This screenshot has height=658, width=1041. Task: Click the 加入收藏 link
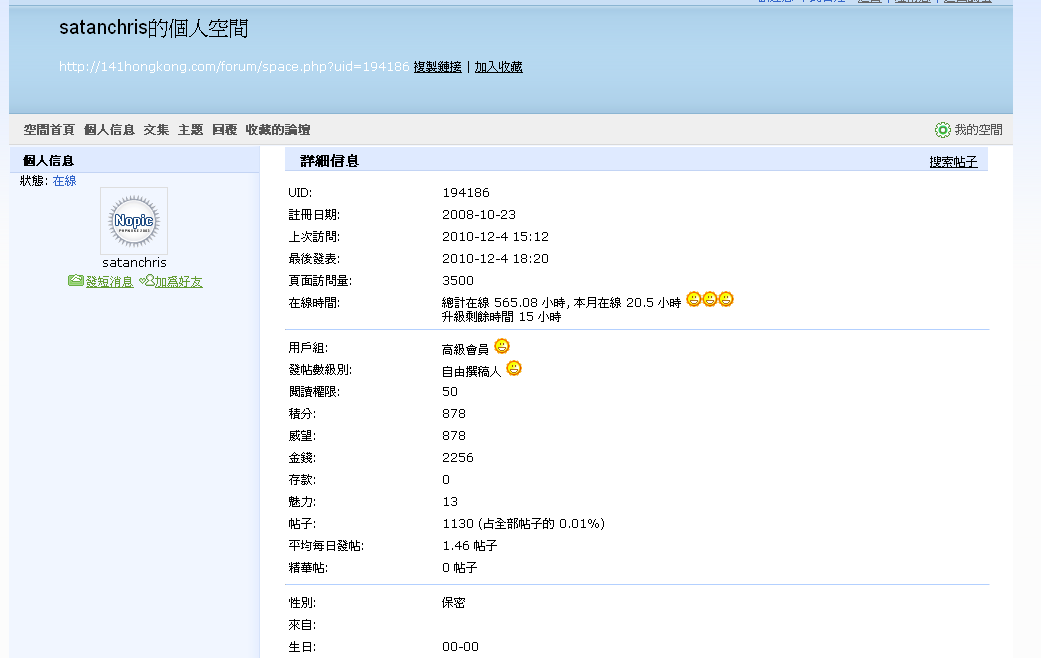[x=498, y=67]
